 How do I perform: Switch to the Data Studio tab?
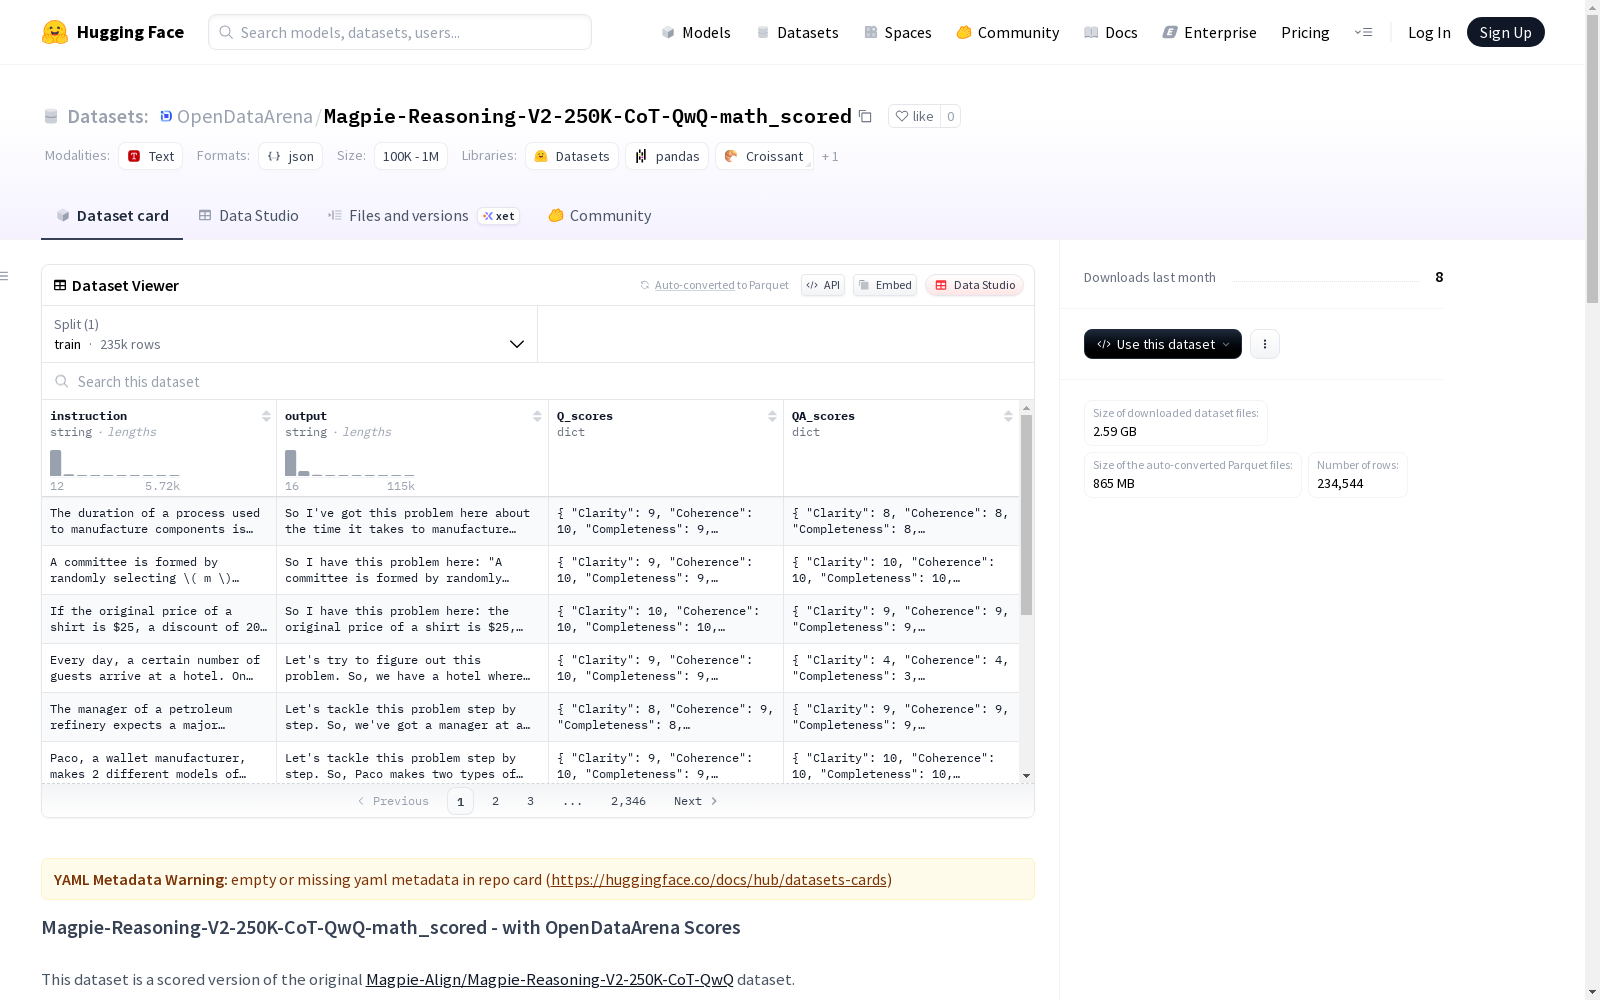[249, 216]
